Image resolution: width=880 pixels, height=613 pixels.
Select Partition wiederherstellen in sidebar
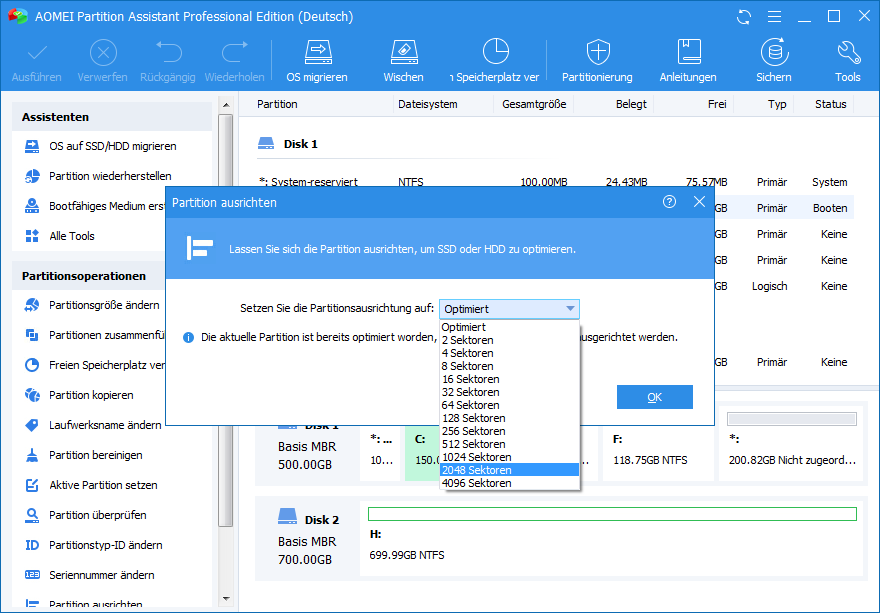click(x=110, y=176)
